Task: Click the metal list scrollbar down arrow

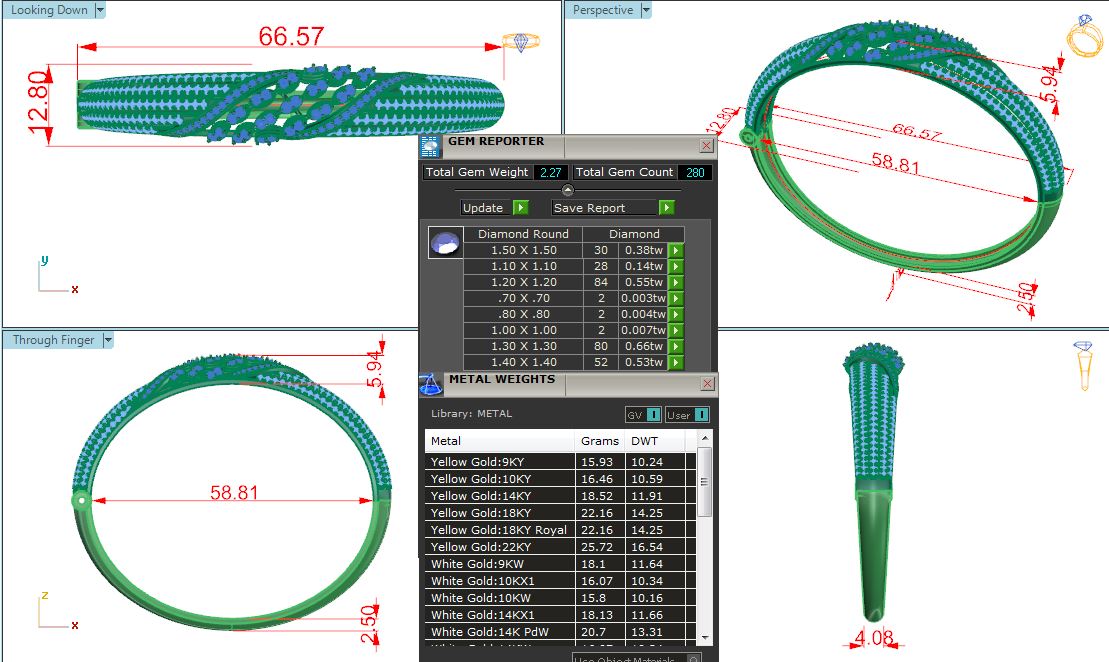Action: tap(704, 637)
